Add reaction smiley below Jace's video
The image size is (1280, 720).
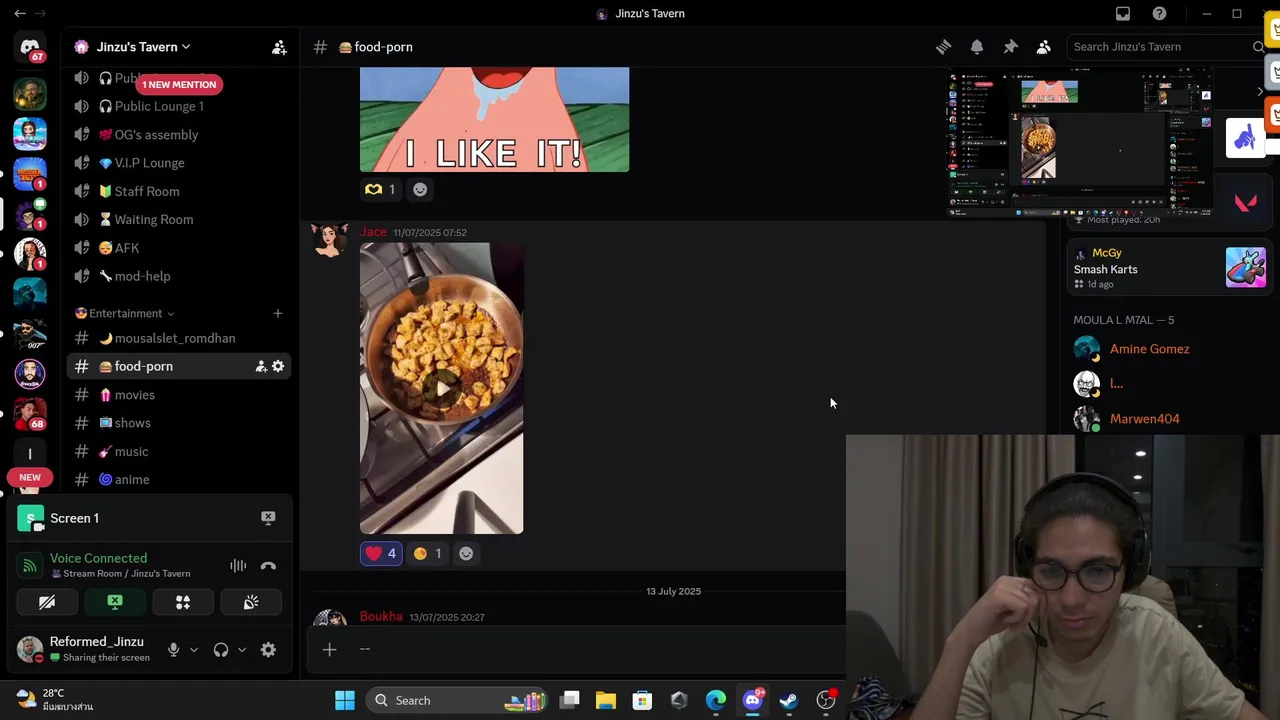point(466,553)
